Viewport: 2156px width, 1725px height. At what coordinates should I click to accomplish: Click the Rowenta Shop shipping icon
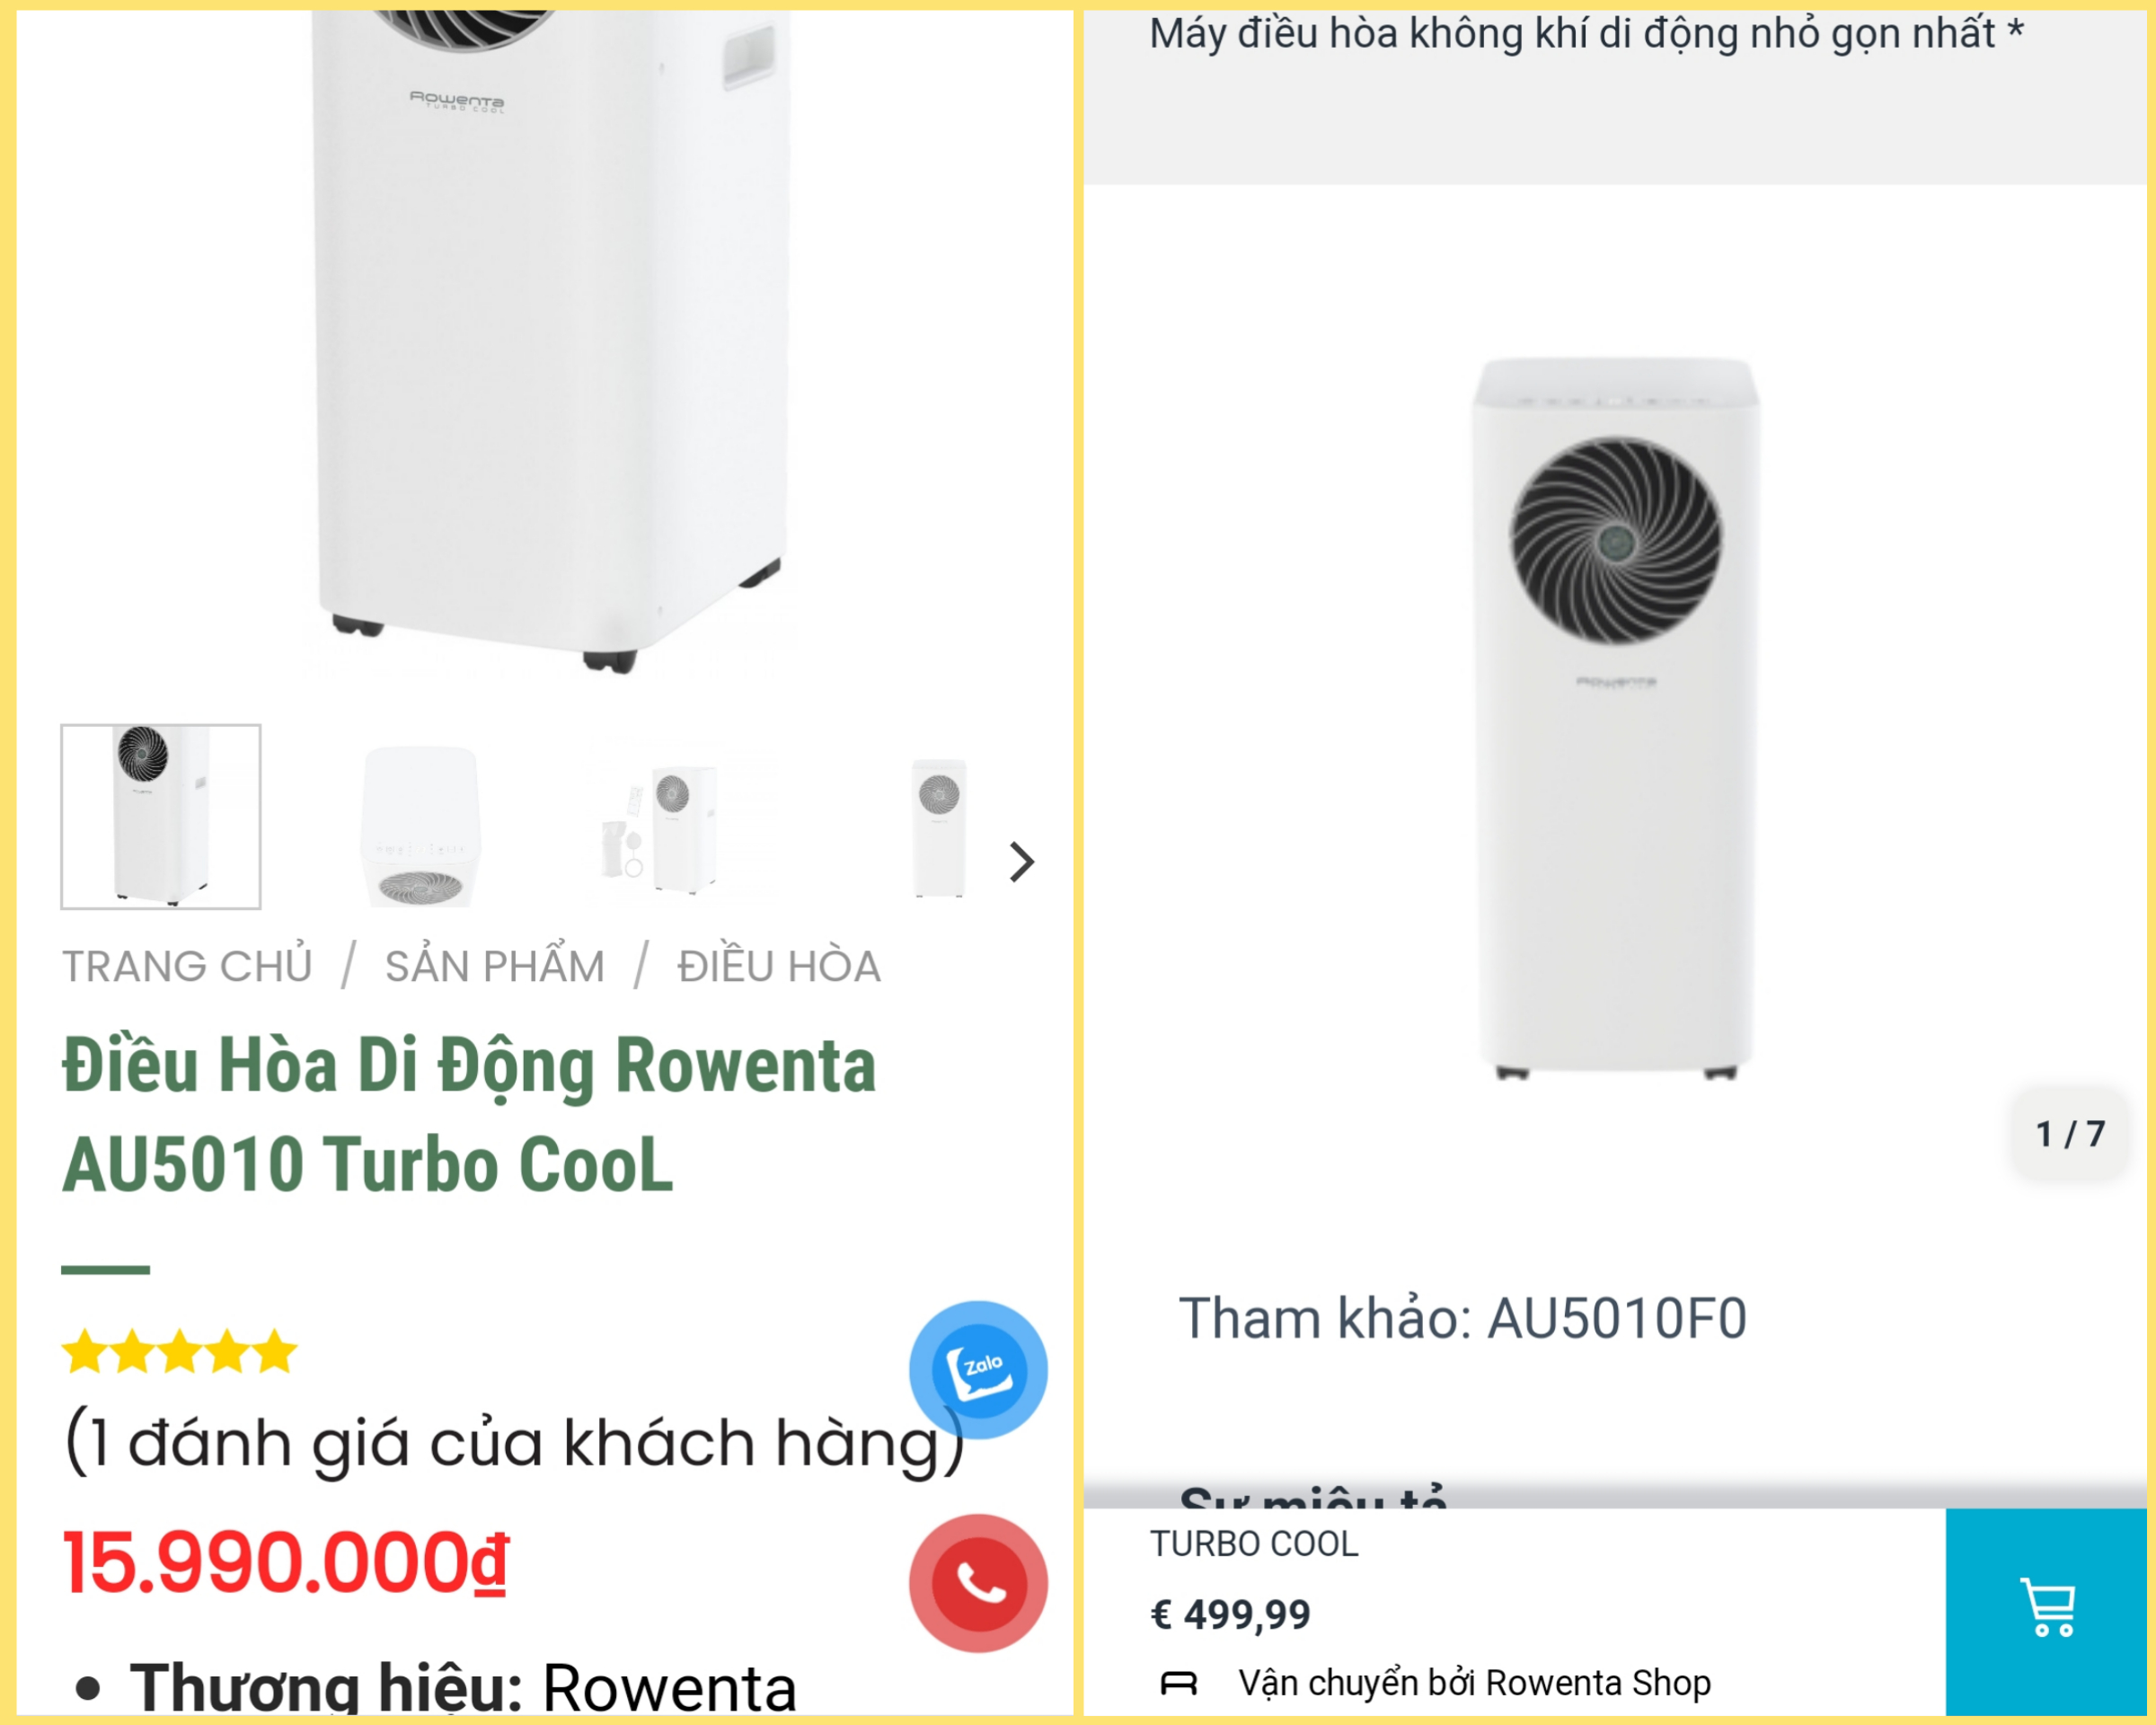pyautogui.click(x=1178, y=1683)
